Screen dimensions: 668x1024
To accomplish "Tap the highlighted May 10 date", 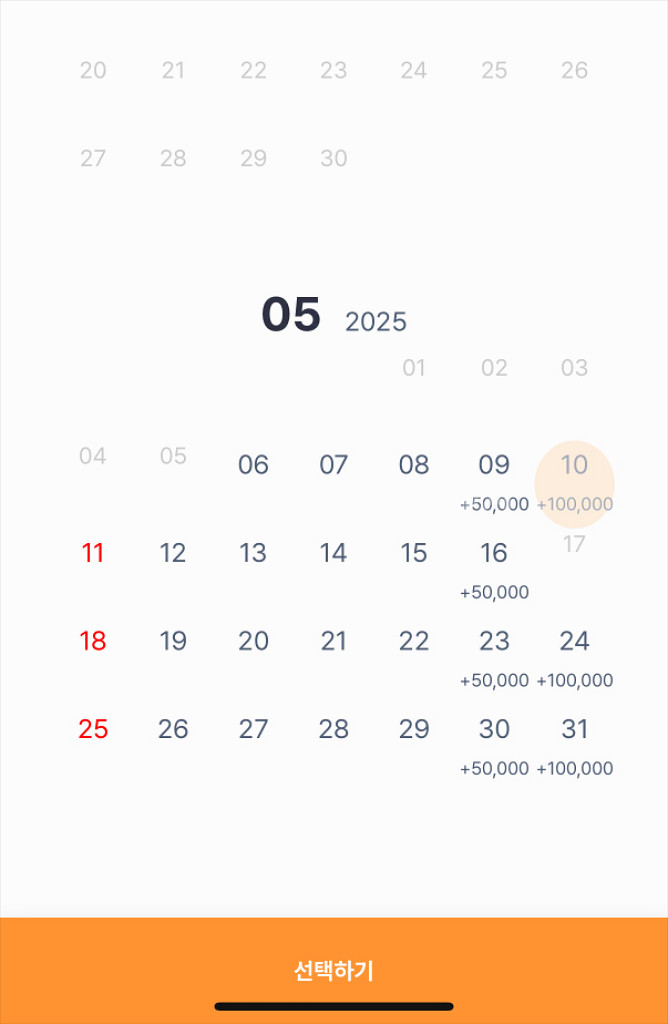I will (x=575, y=484).
